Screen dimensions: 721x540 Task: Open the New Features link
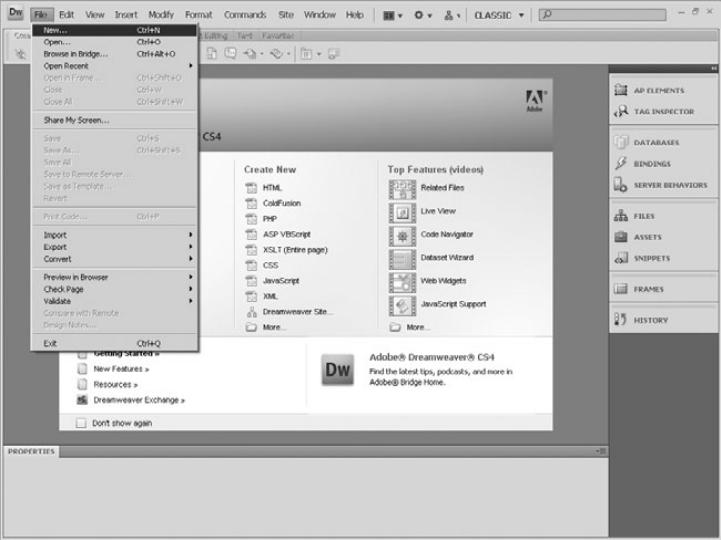[x=121, y=369]
